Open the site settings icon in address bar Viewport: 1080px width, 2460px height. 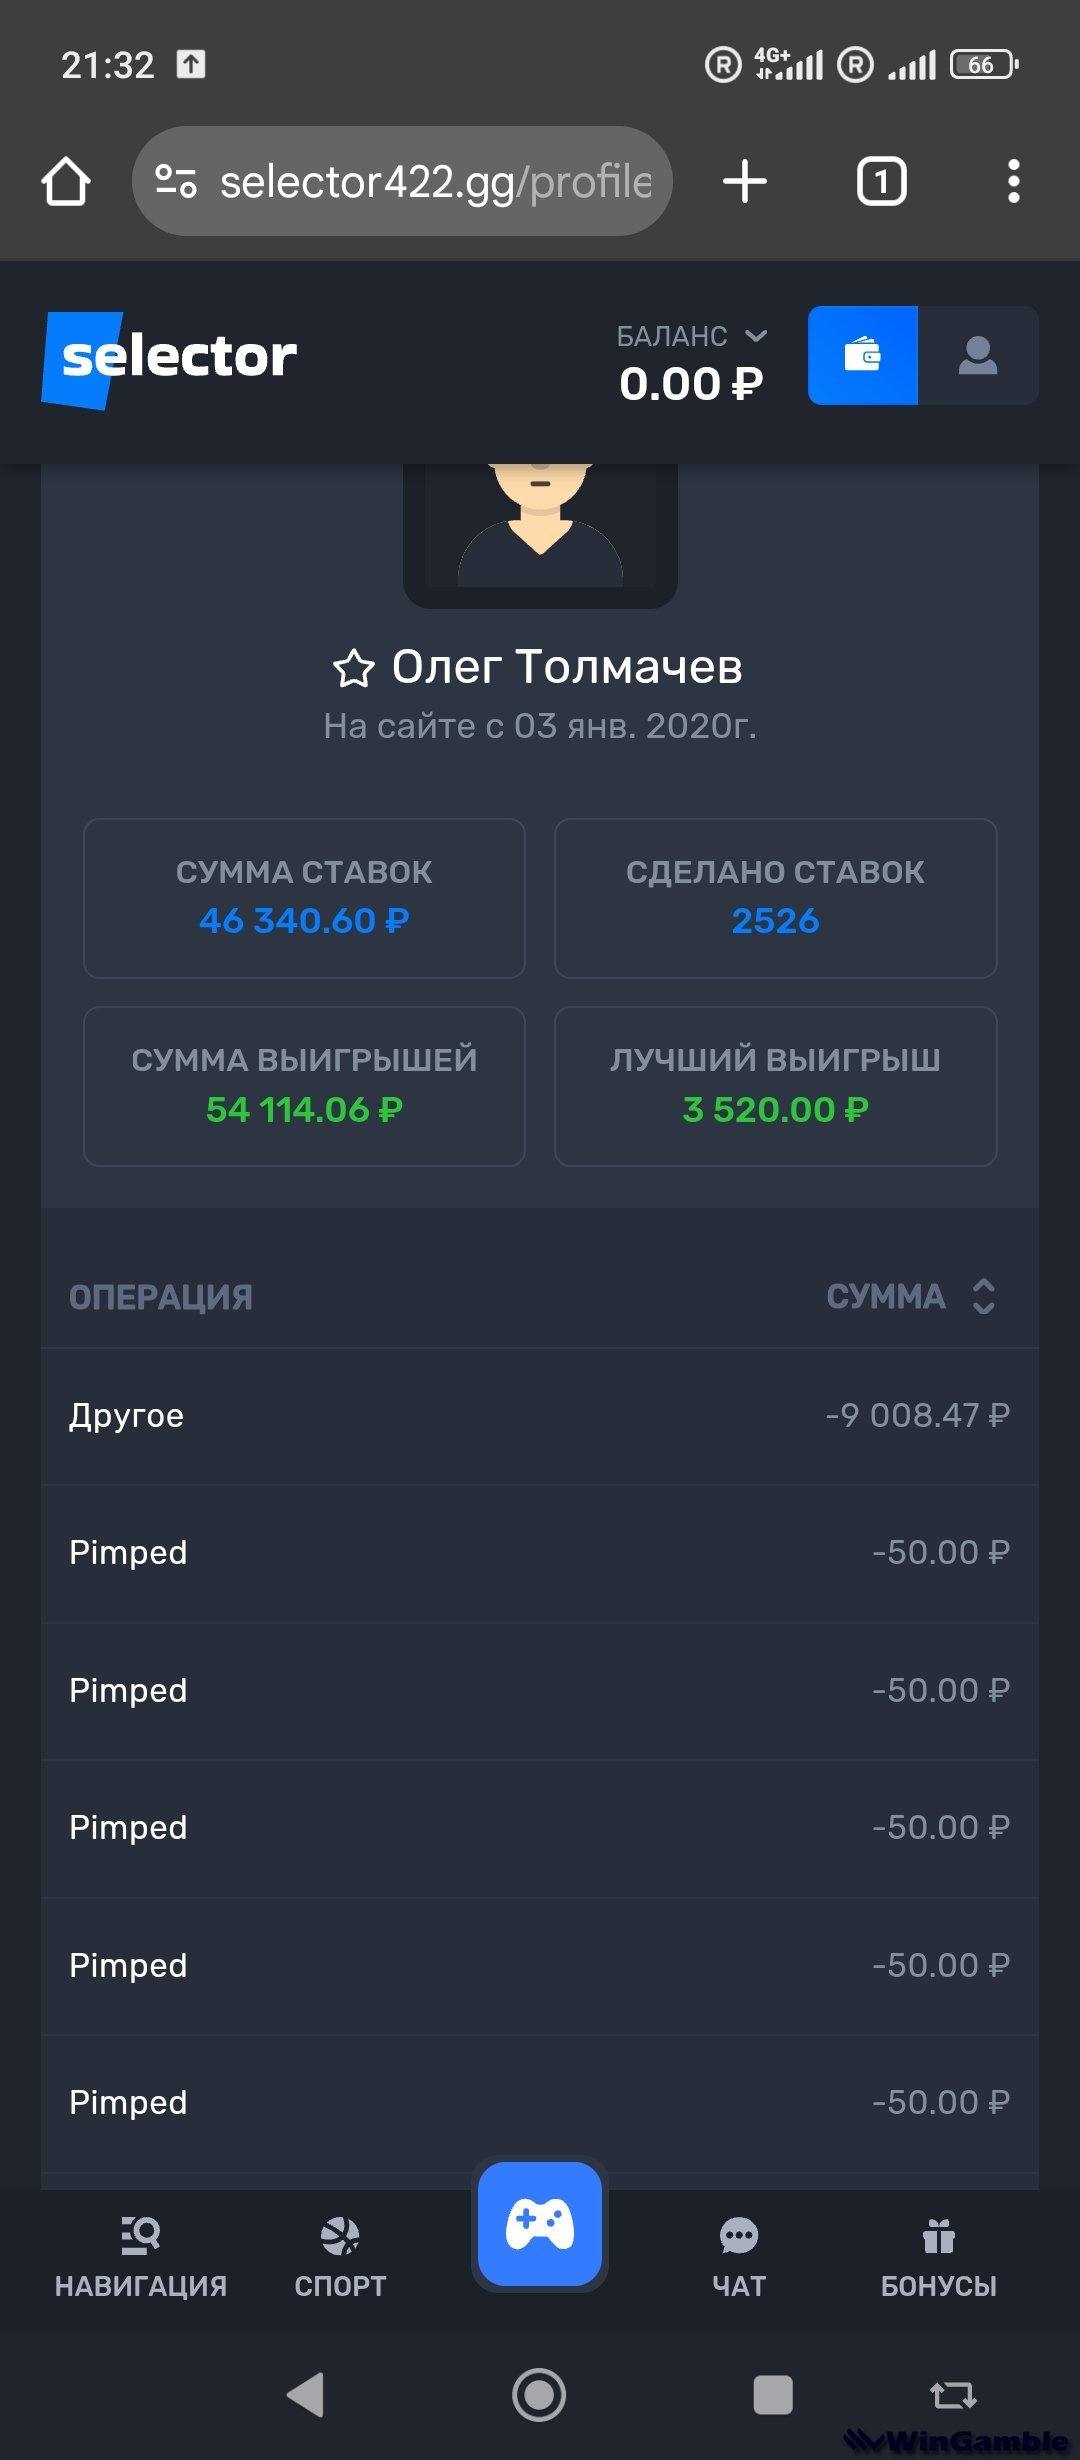[176, 182]
